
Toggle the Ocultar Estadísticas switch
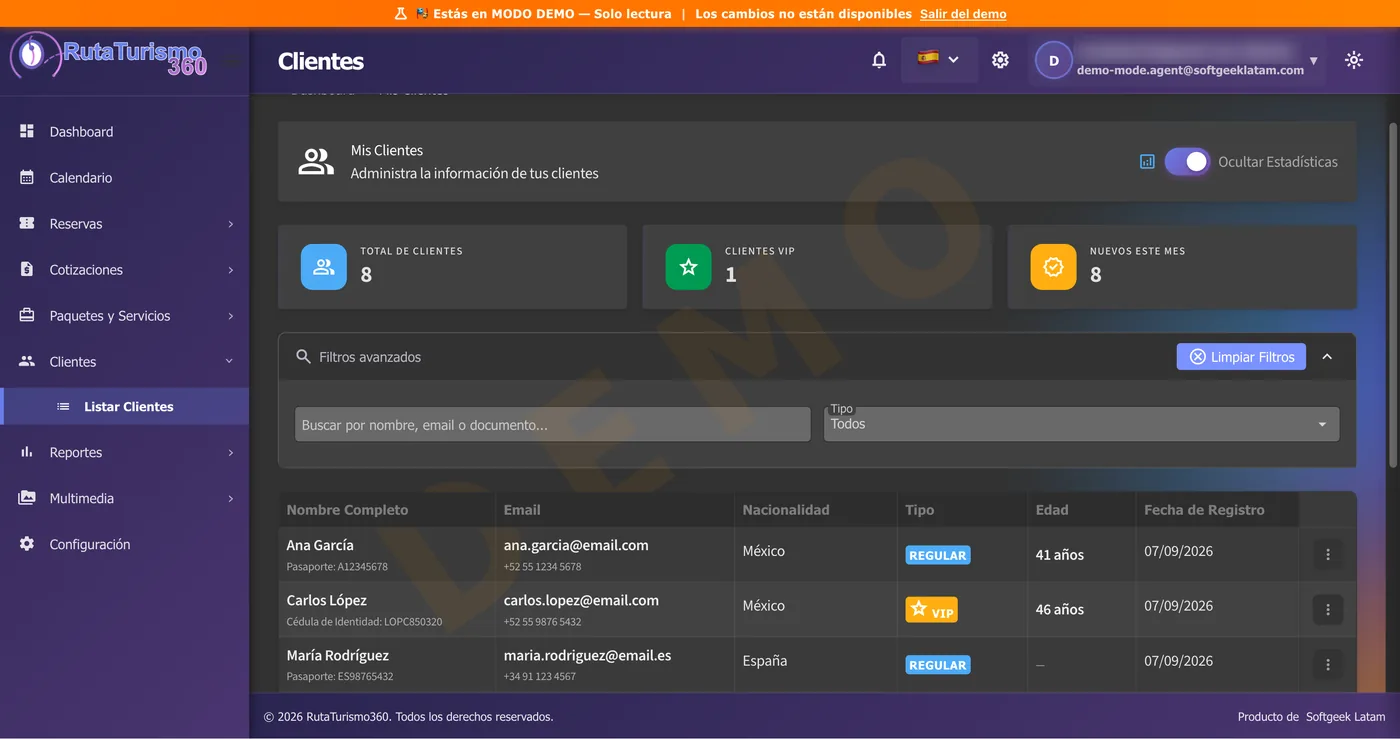(x=1187, y=162)
